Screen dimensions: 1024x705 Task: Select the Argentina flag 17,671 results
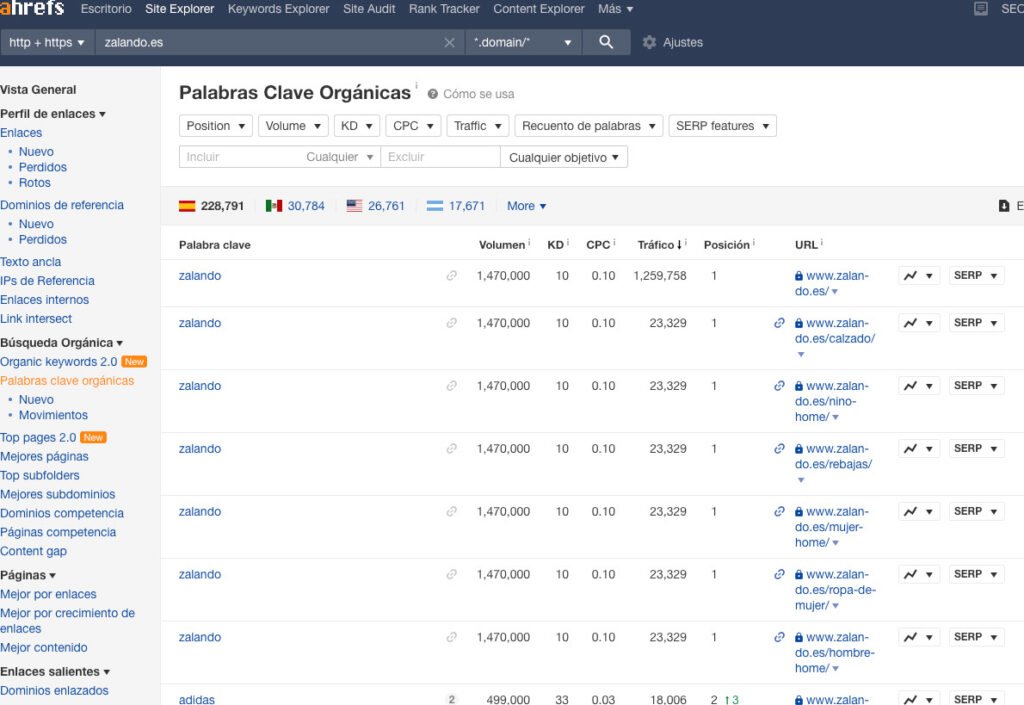click(456, 206)
